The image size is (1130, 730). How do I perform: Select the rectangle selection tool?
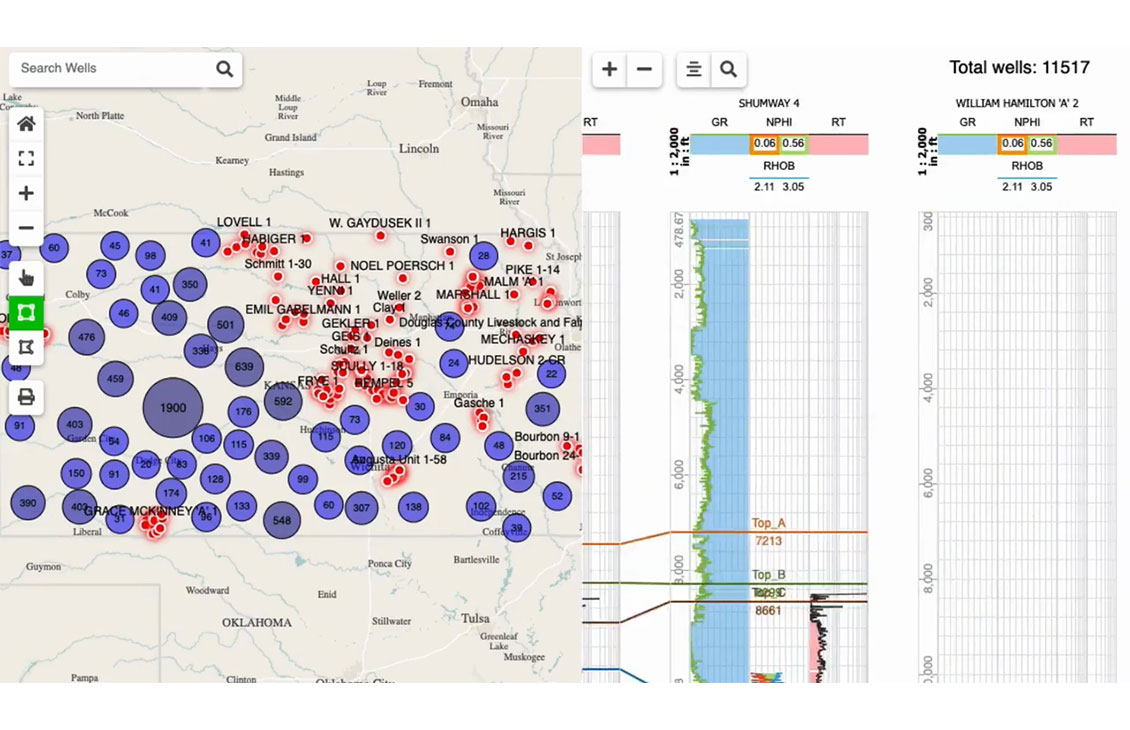[26, 313]
